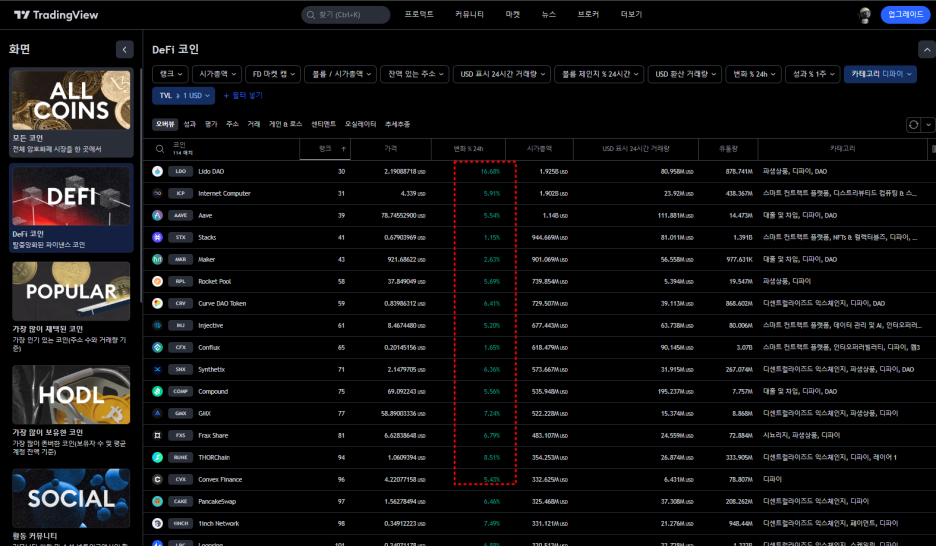This screenshot has height=546, width=936.
Task: Sort by the 랭크 column header
Action: pos(325,149)
